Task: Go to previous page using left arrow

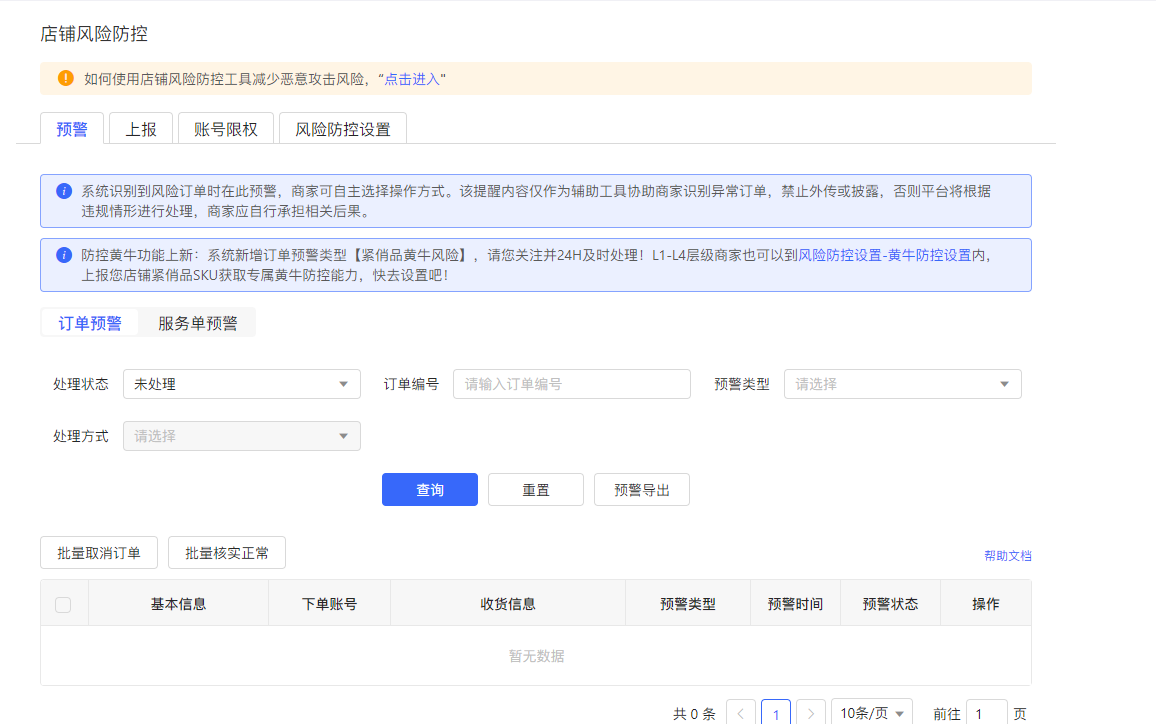Action: (740, 713)
